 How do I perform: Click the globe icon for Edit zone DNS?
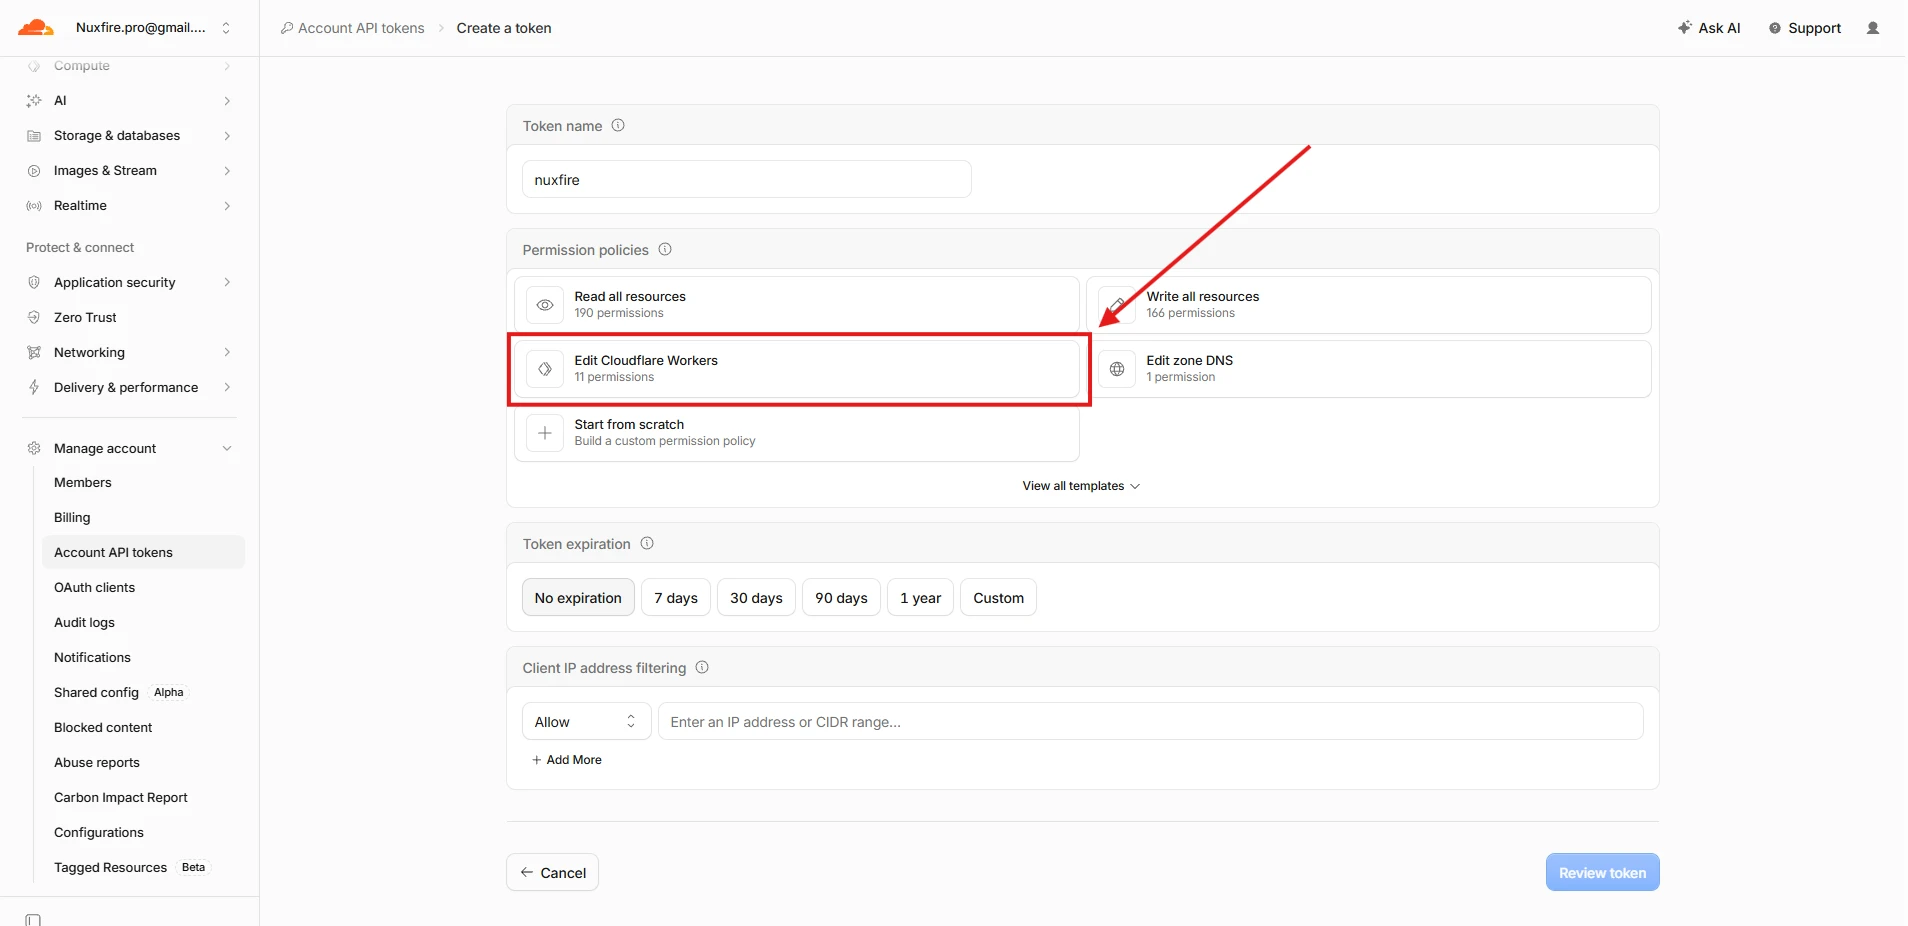[x=1117, y=369]
